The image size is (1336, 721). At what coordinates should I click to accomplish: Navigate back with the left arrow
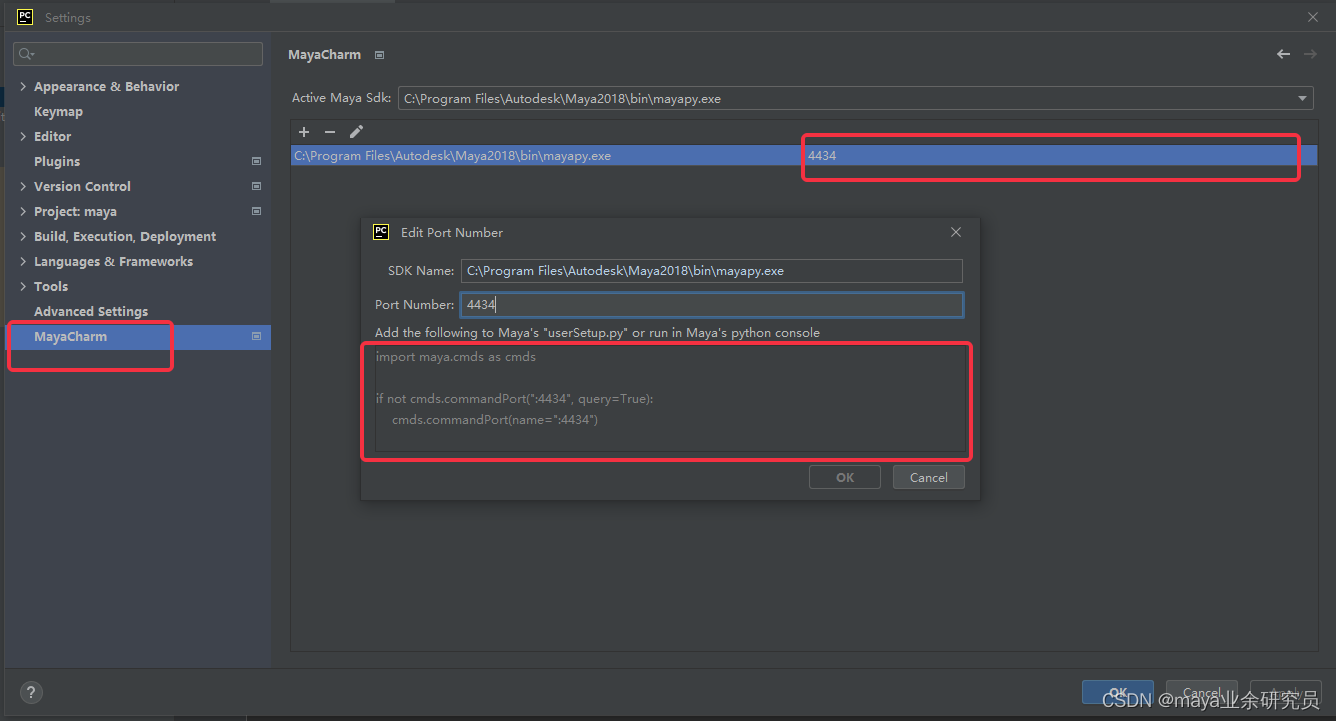1283,54
